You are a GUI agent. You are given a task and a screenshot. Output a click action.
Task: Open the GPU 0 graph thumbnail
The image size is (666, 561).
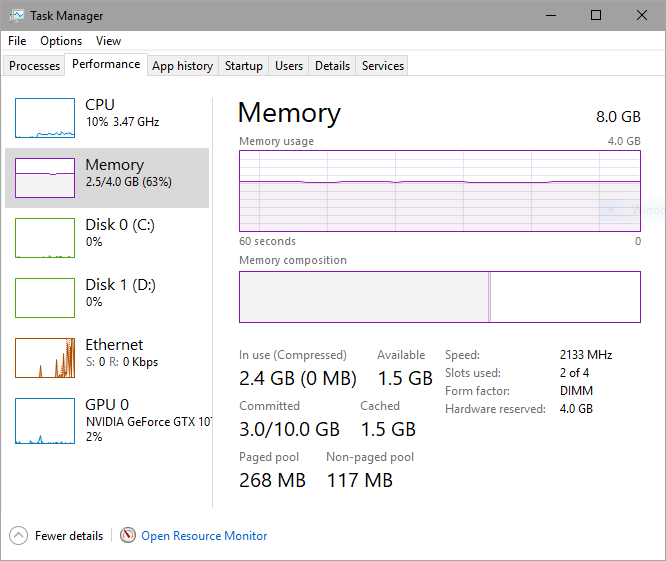[45, 418]
